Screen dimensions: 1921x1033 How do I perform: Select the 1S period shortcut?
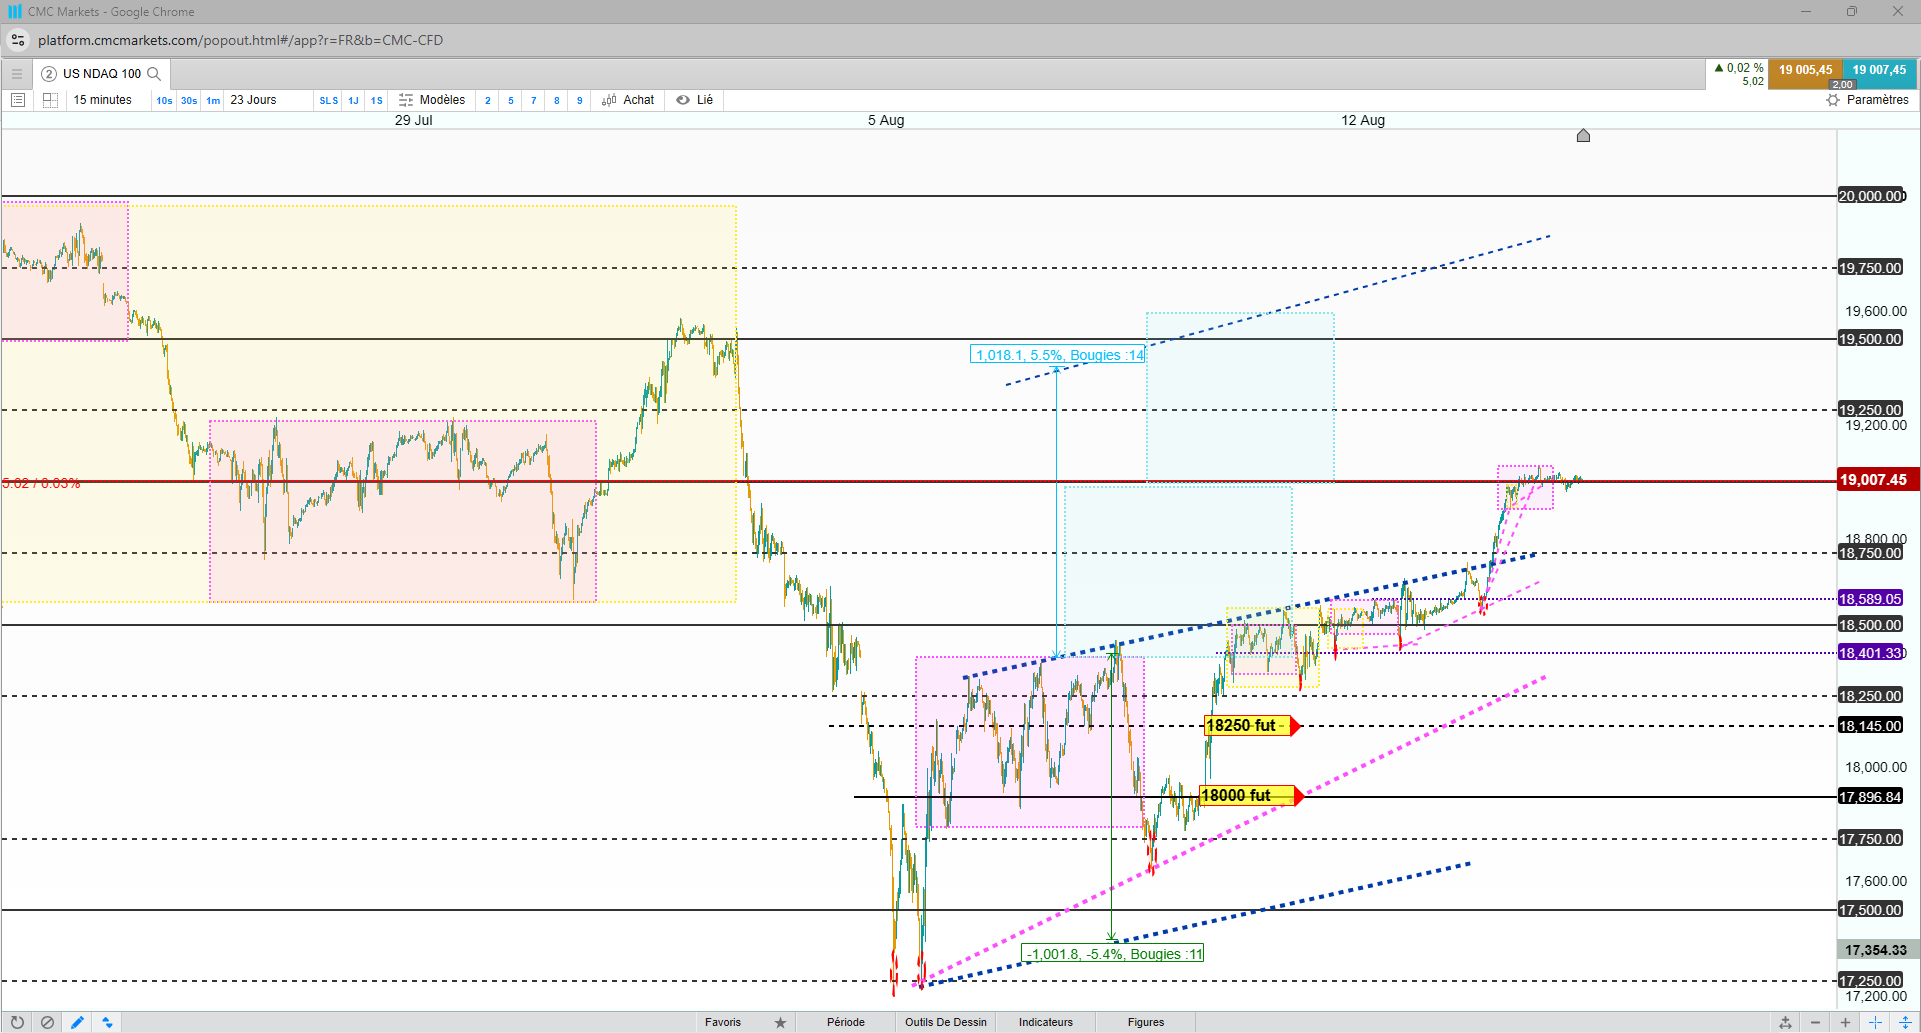tap(377, 101)
